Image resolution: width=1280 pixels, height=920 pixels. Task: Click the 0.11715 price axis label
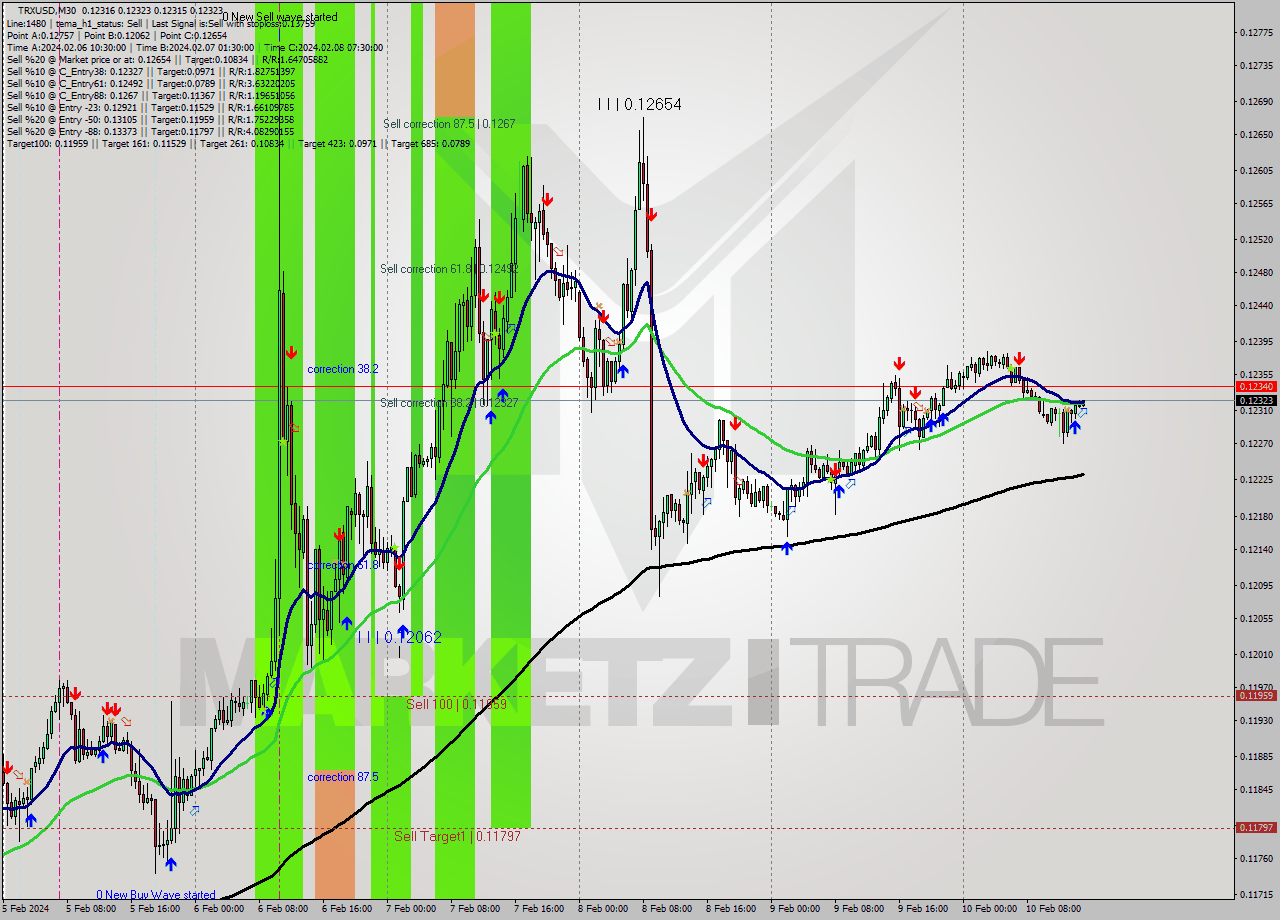[1255, 894]
